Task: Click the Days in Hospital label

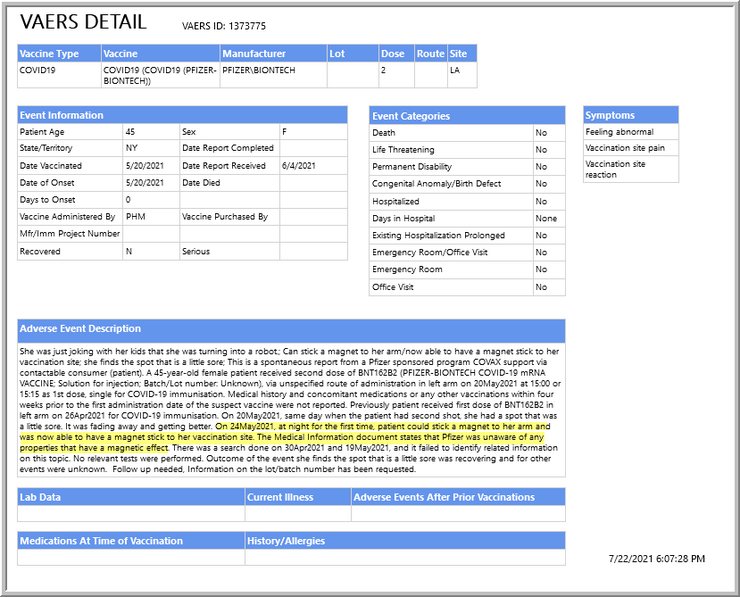Action: pos(404,219)
